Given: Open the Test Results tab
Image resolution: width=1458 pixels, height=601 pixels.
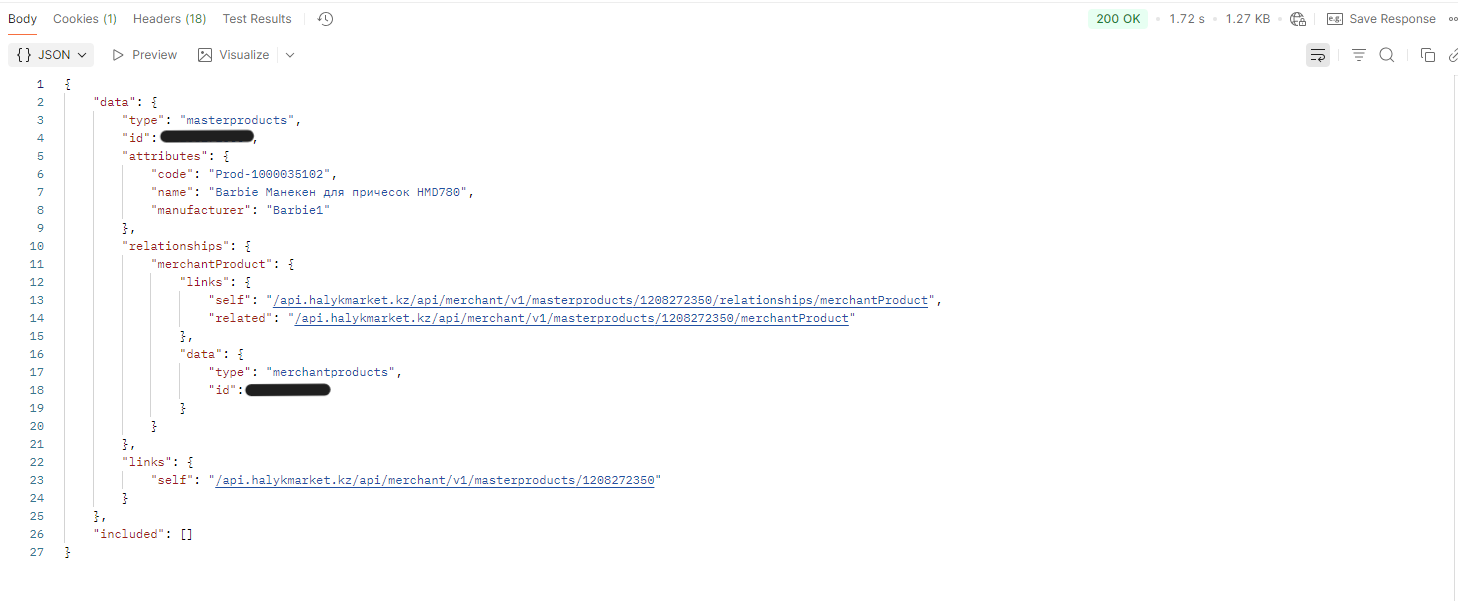Looking at the screenshot, I should click(257, 19).
